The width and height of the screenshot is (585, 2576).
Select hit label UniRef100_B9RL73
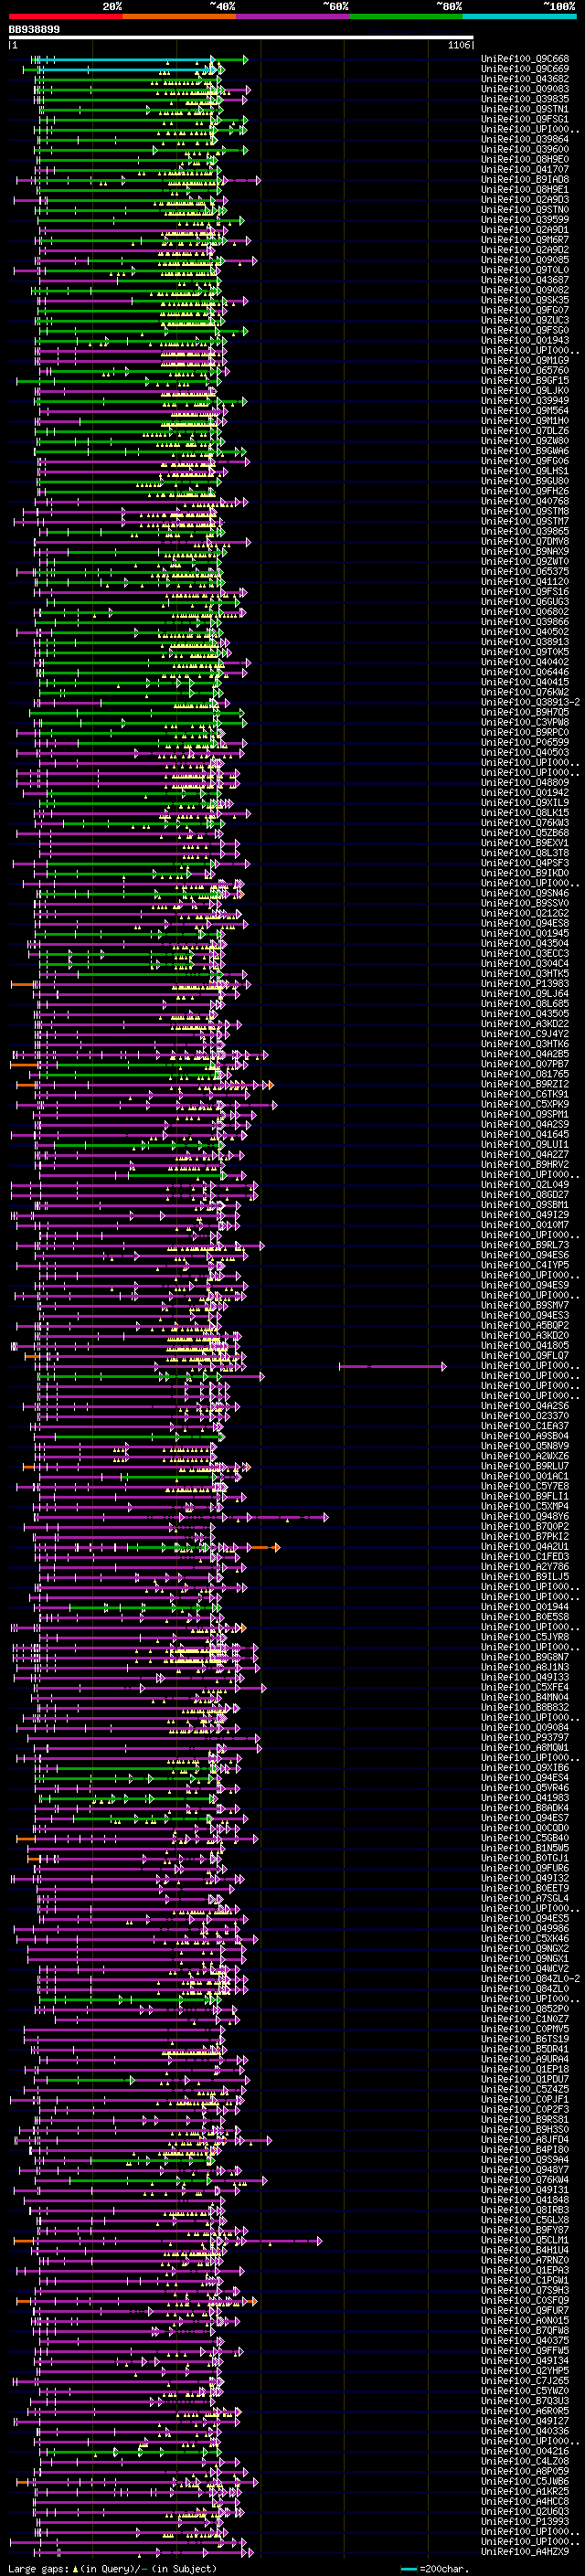[525, 1245]
